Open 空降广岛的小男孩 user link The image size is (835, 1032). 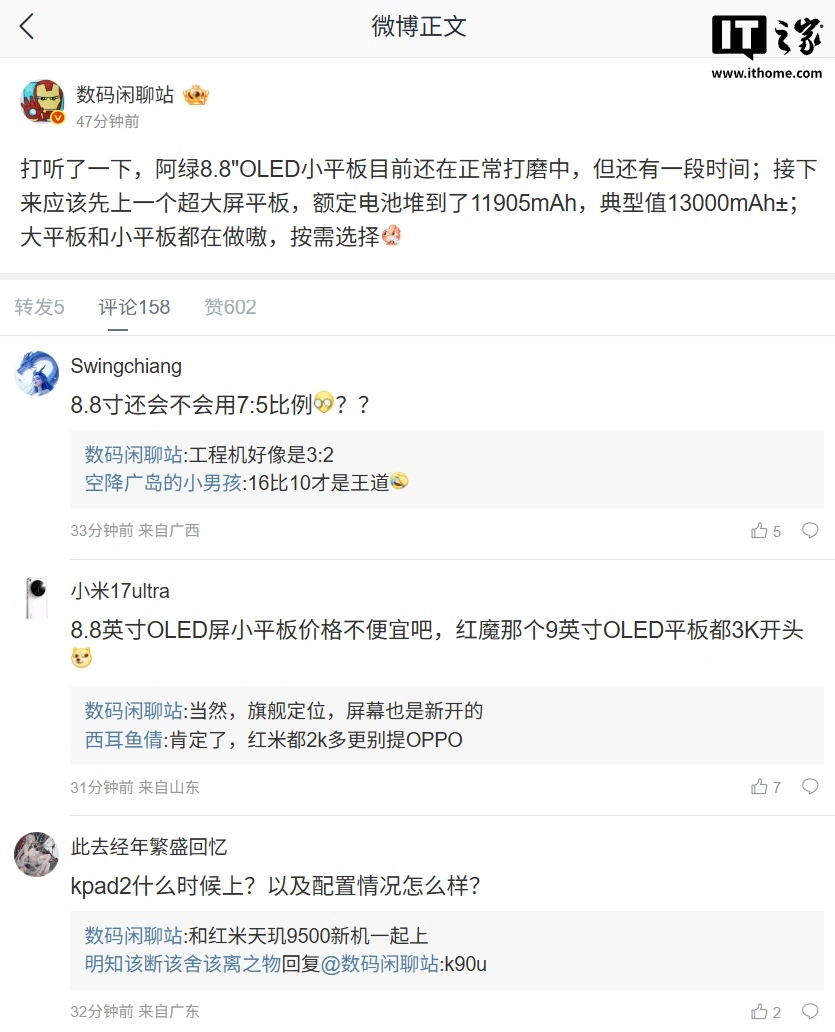pyautogui.click(x=163, y=483)
